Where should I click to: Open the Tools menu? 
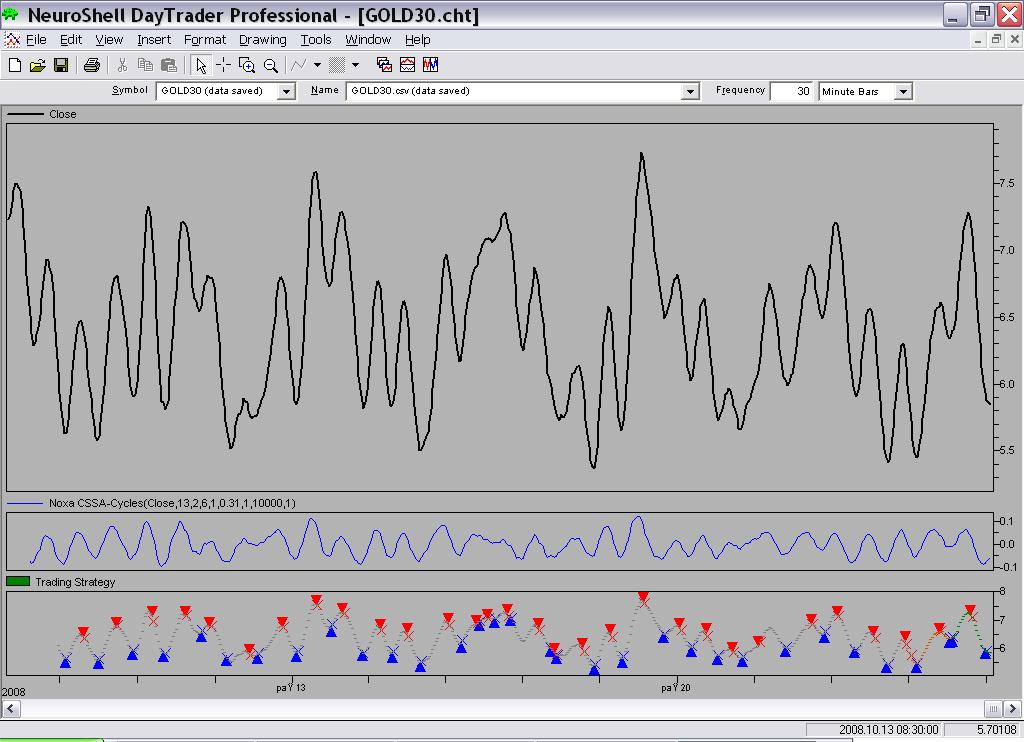316,40
